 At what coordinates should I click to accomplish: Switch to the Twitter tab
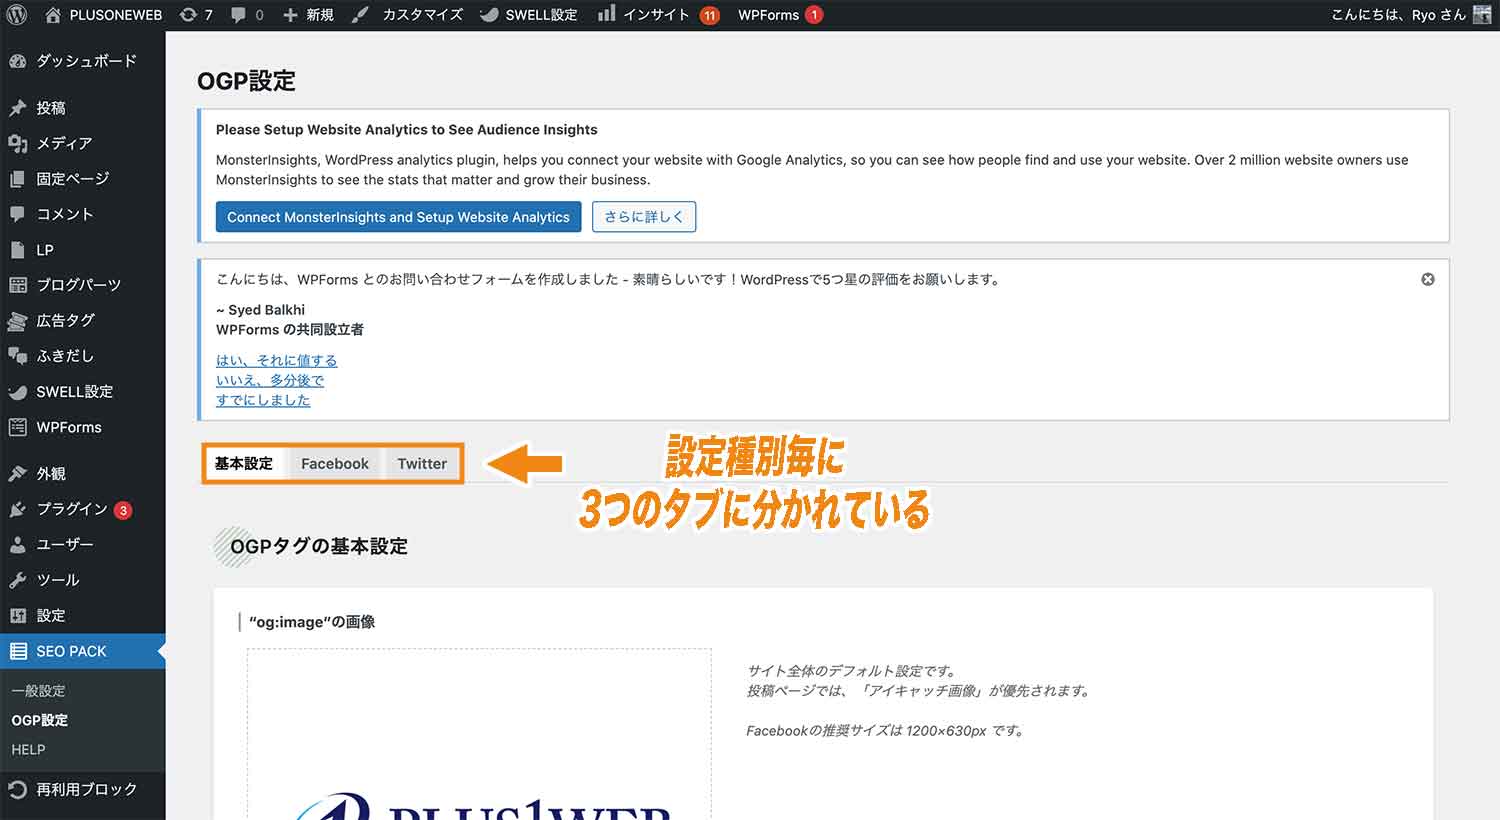click(x=421, y=463)
